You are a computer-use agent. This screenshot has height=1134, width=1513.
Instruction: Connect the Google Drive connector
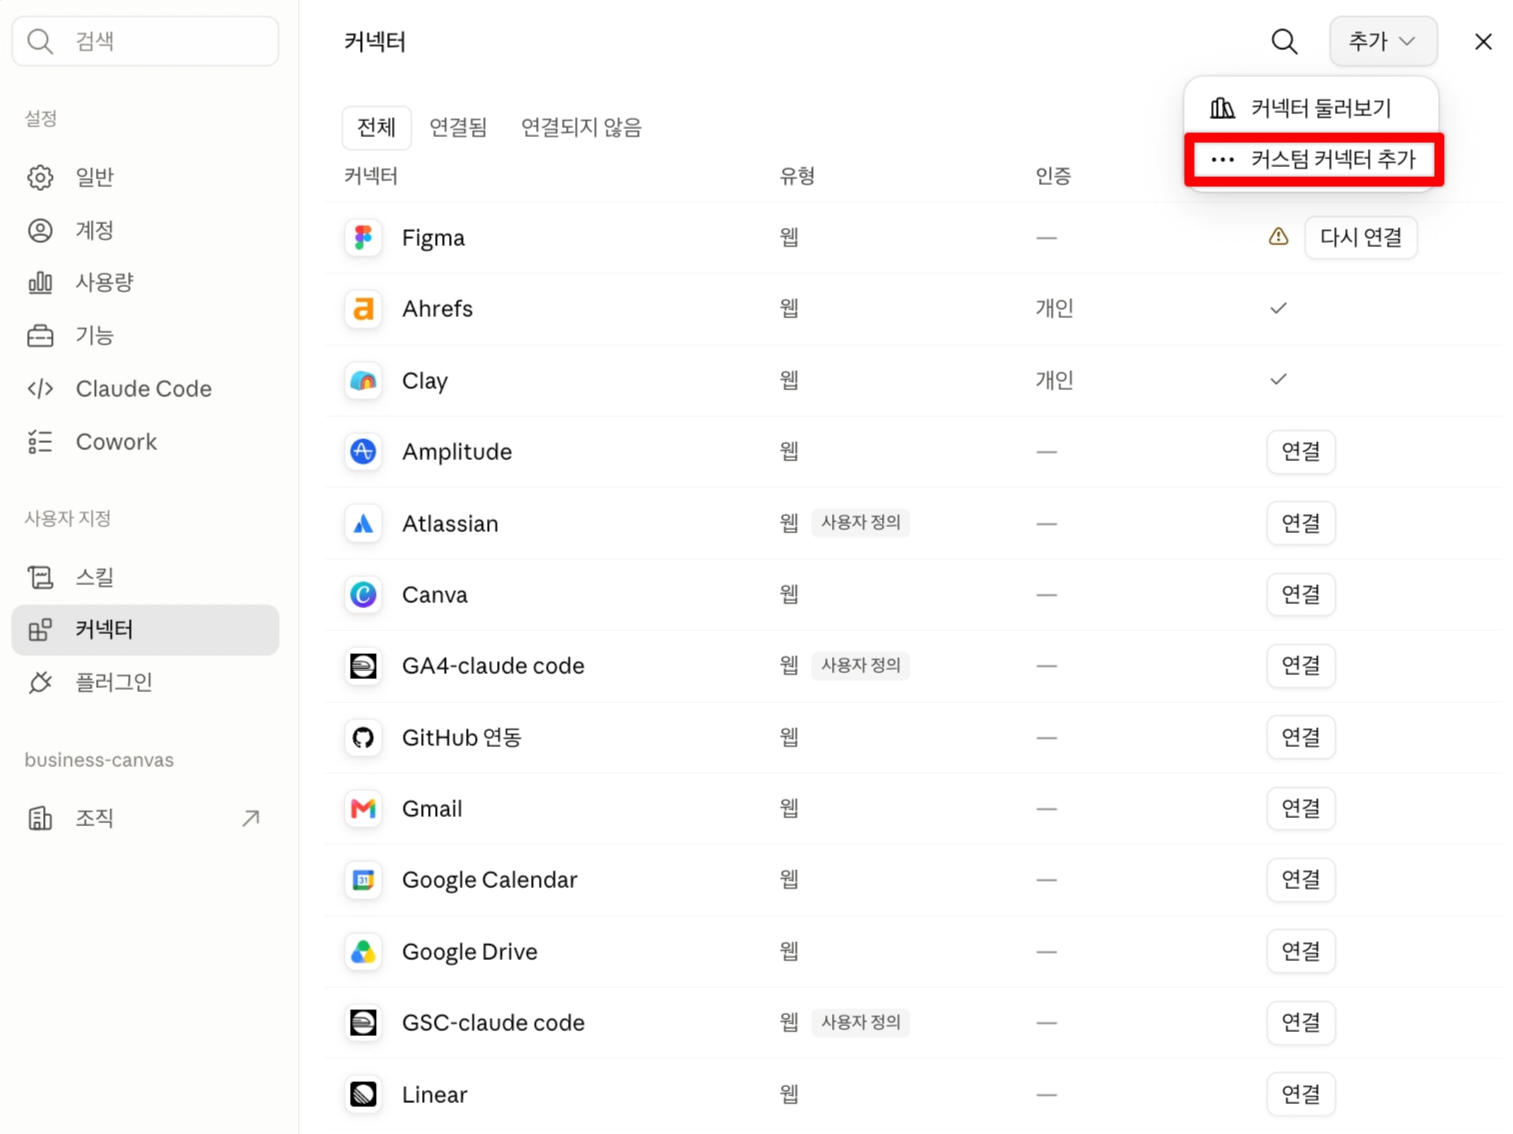click(1301, 952)
